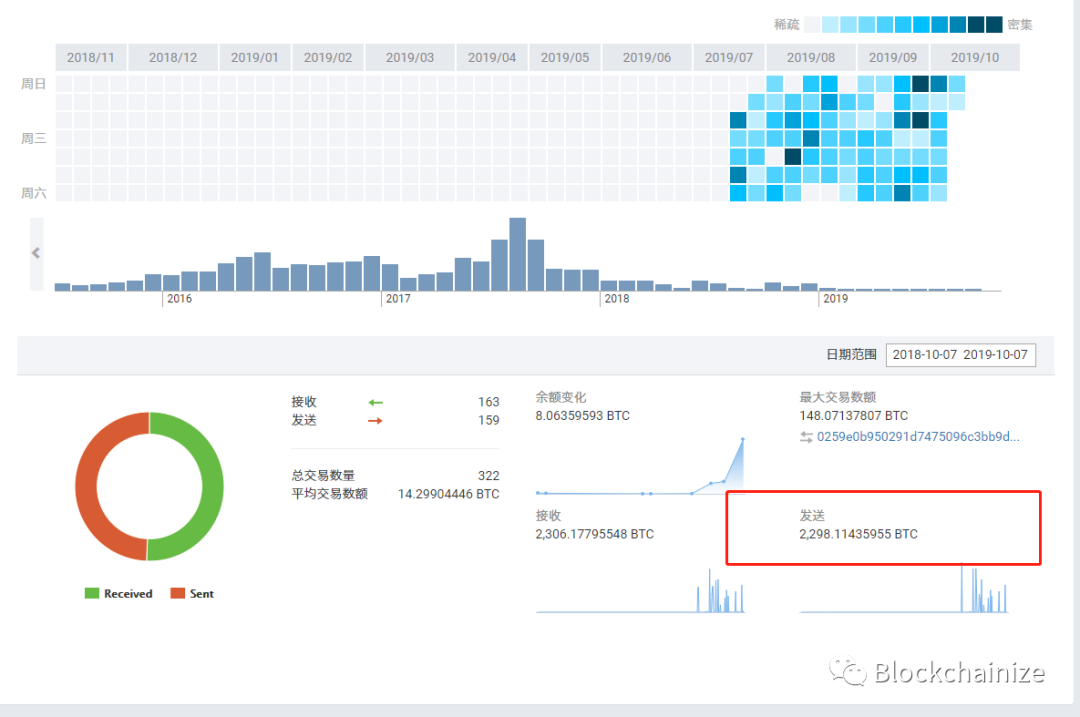Screen dimensions: 1080x717
Task: Click the green Received legend swatch
Action: pos(92,593)
